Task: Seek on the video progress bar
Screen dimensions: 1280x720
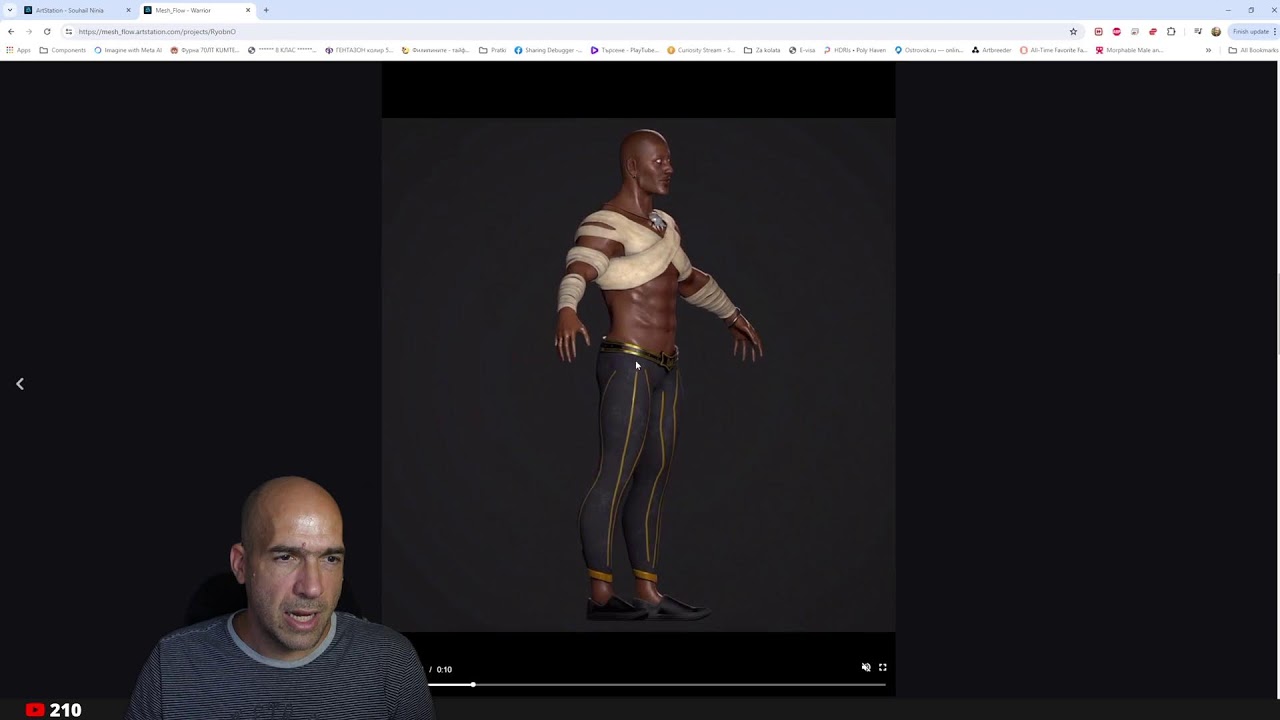Action: (657, 685)
